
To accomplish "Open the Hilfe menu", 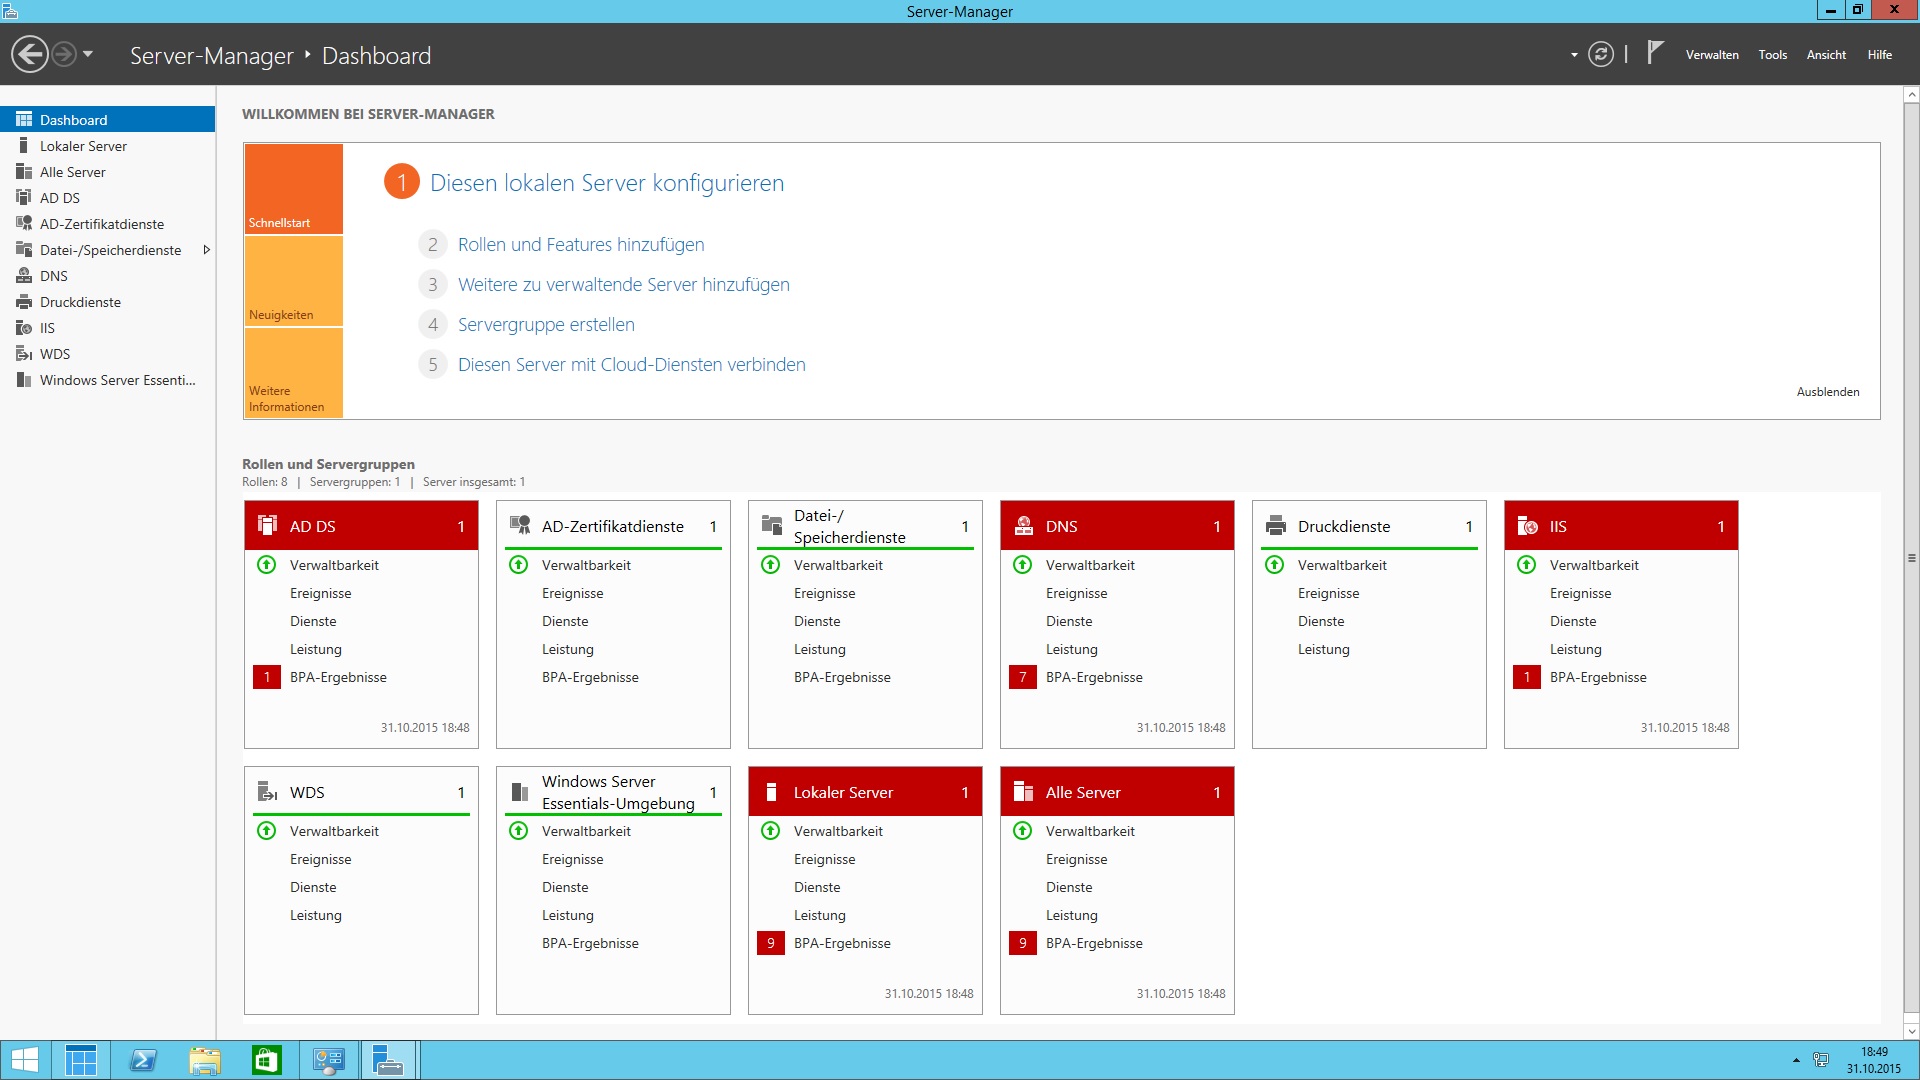I will [x=1880, y=55].
